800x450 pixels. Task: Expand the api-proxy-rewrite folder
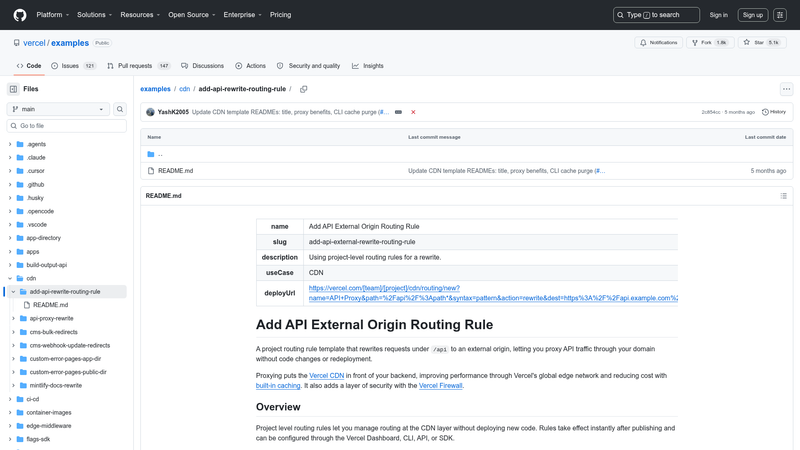13,318
